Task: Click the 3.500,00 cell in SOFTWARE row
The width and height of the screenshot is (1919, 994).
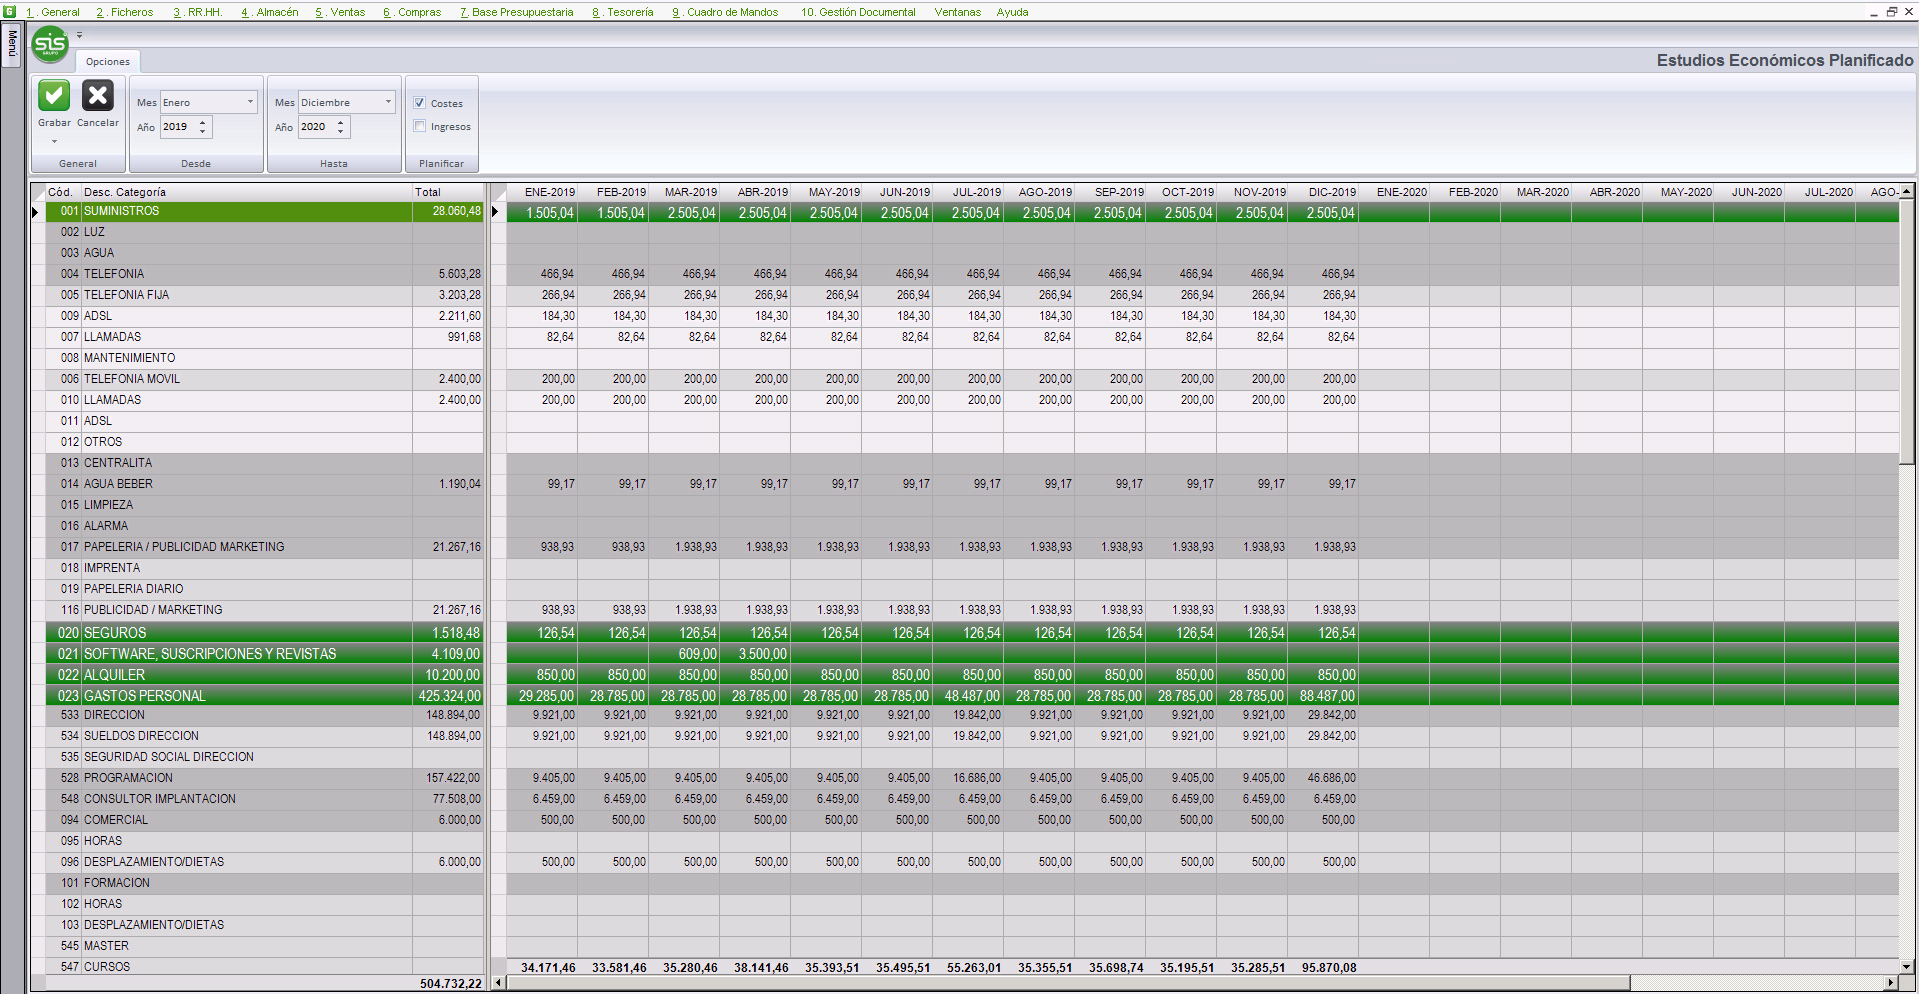Action: (756, 654)
